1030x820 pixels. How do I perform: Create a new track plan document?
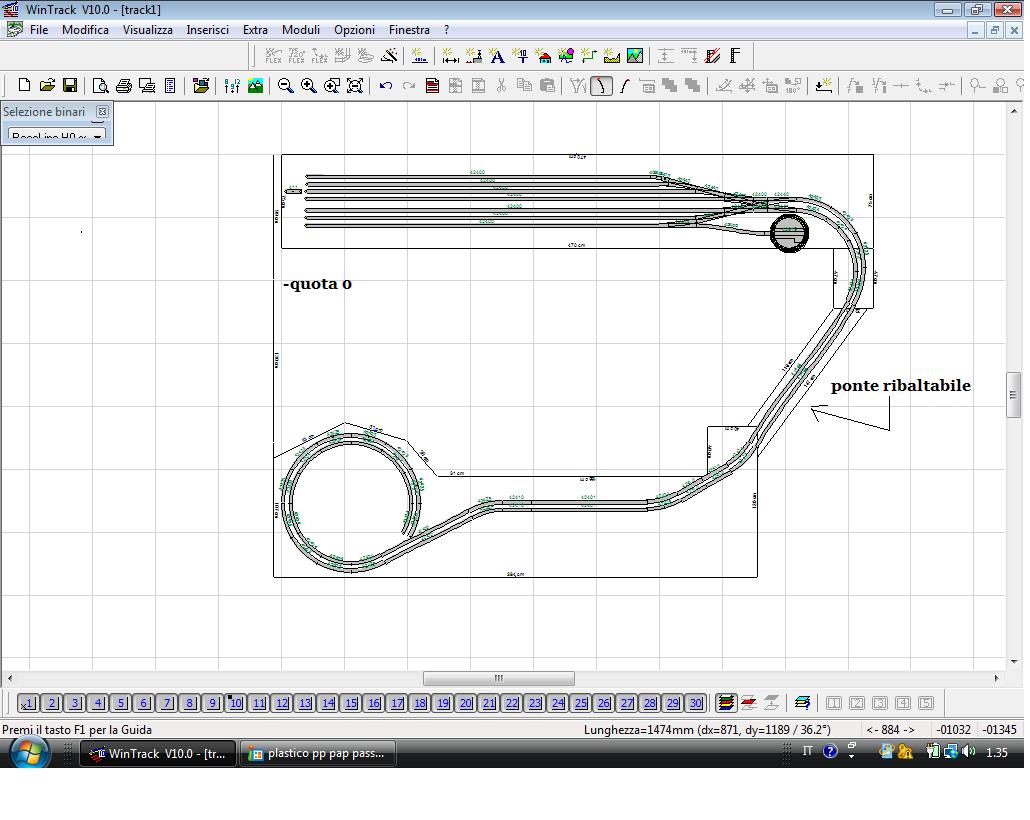pos(24,85)
